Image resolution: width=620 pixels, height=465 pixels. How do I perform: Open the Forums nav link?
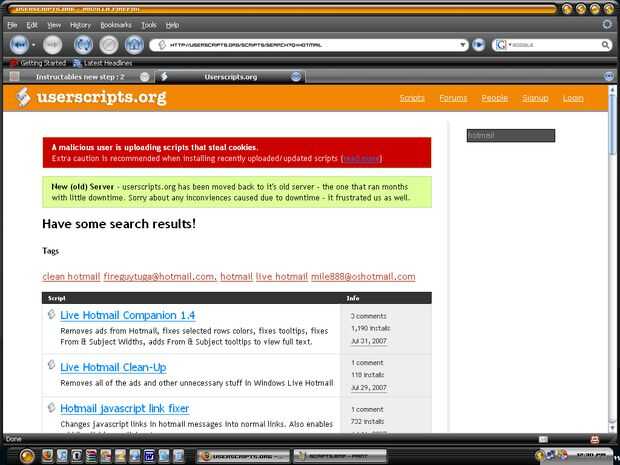453,98
